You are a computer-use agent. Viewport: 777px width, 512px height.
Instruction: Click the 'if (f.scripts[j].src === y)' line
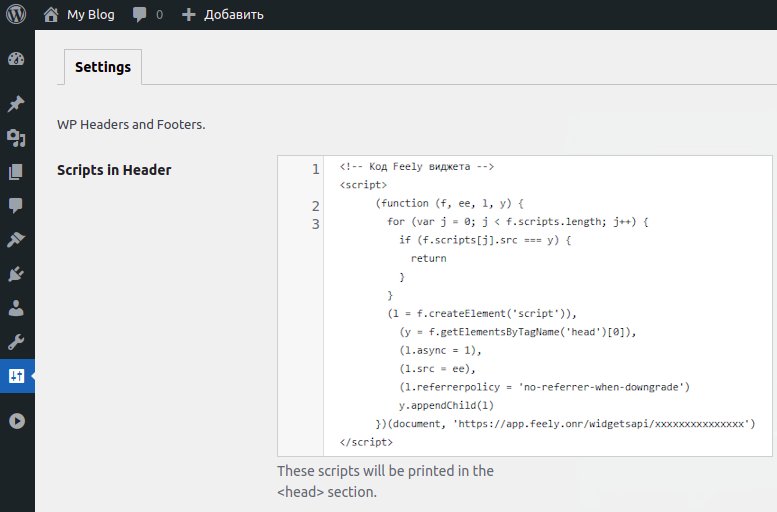point(485,240)
